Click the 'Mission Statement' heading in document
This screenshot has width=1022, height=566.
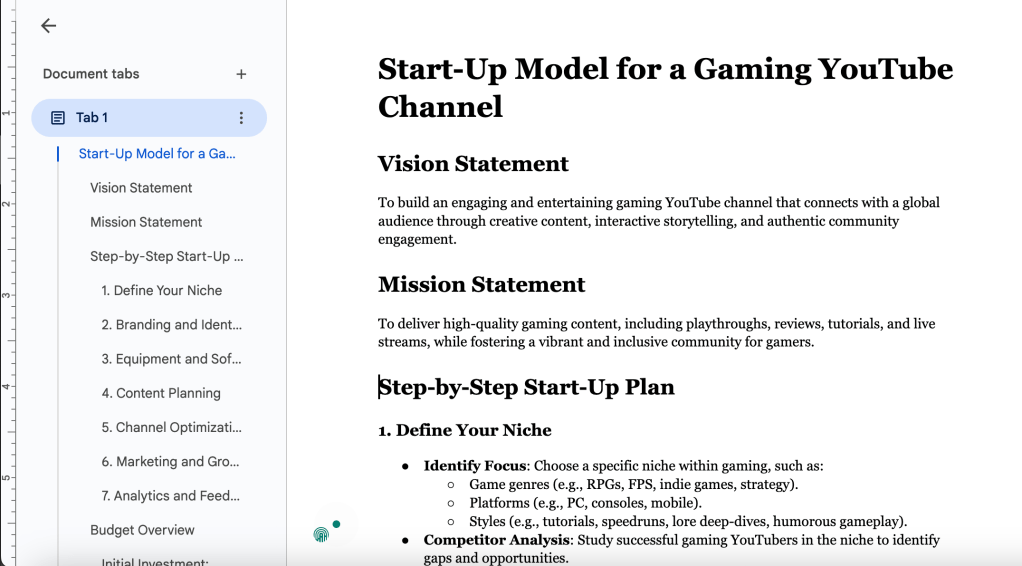click(481, 285)
